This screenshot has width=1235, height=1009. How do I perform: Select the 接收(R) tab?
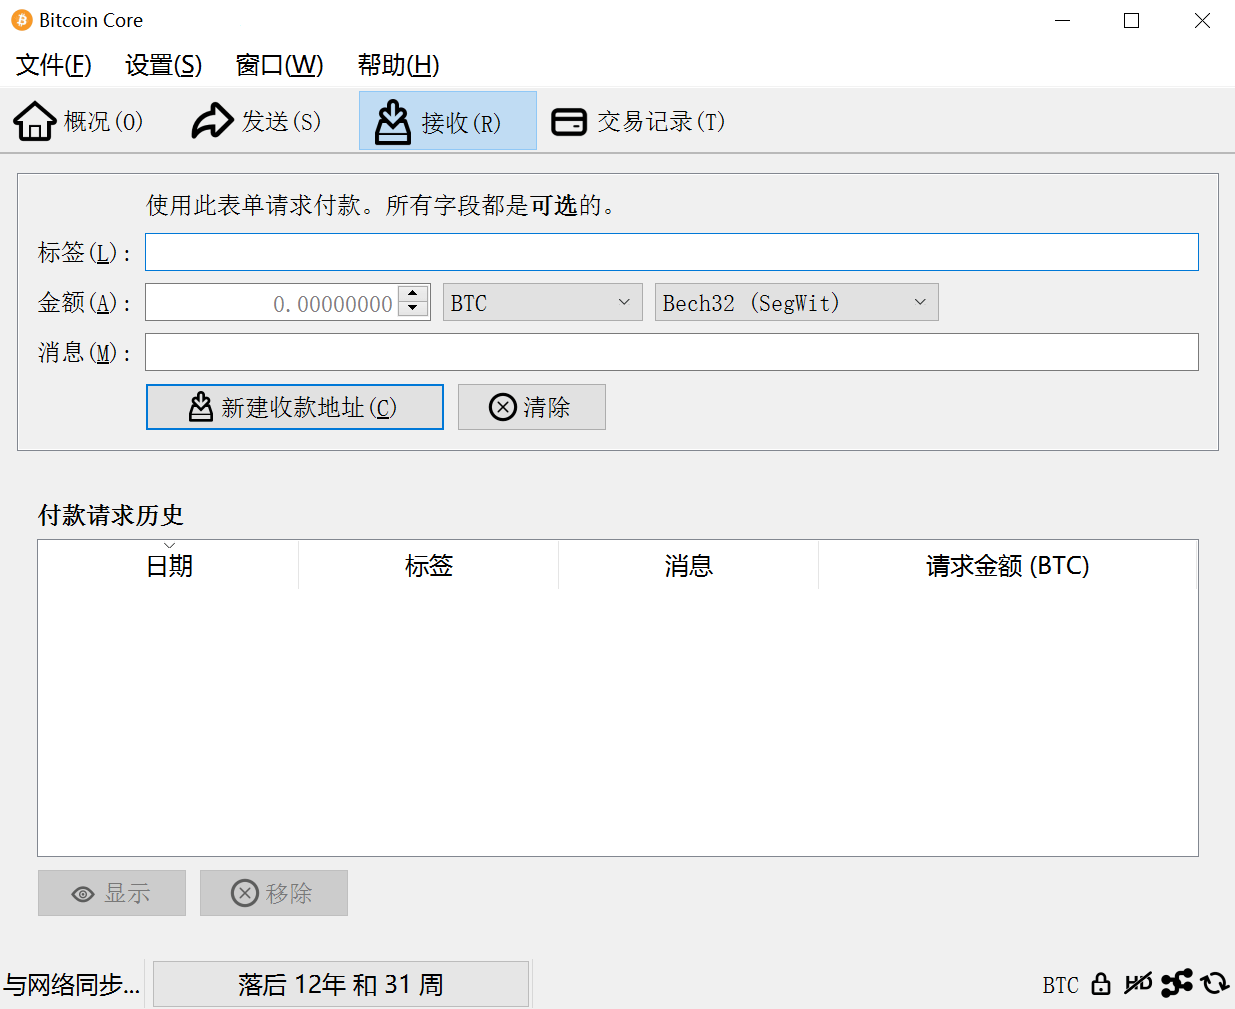(447, 121)
